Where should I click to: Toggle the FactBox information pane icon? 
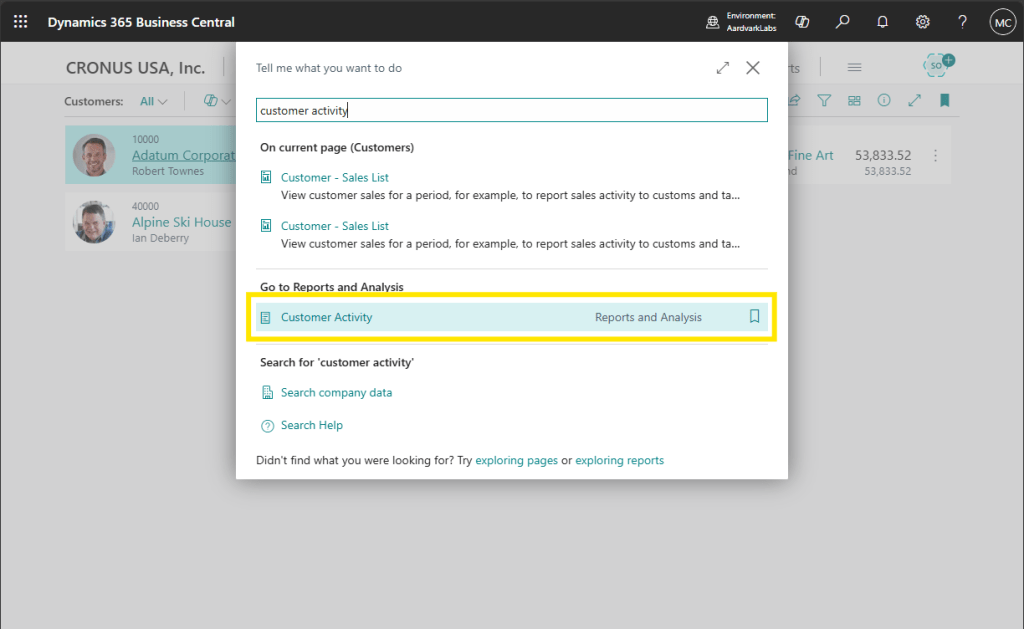point(884,101)
